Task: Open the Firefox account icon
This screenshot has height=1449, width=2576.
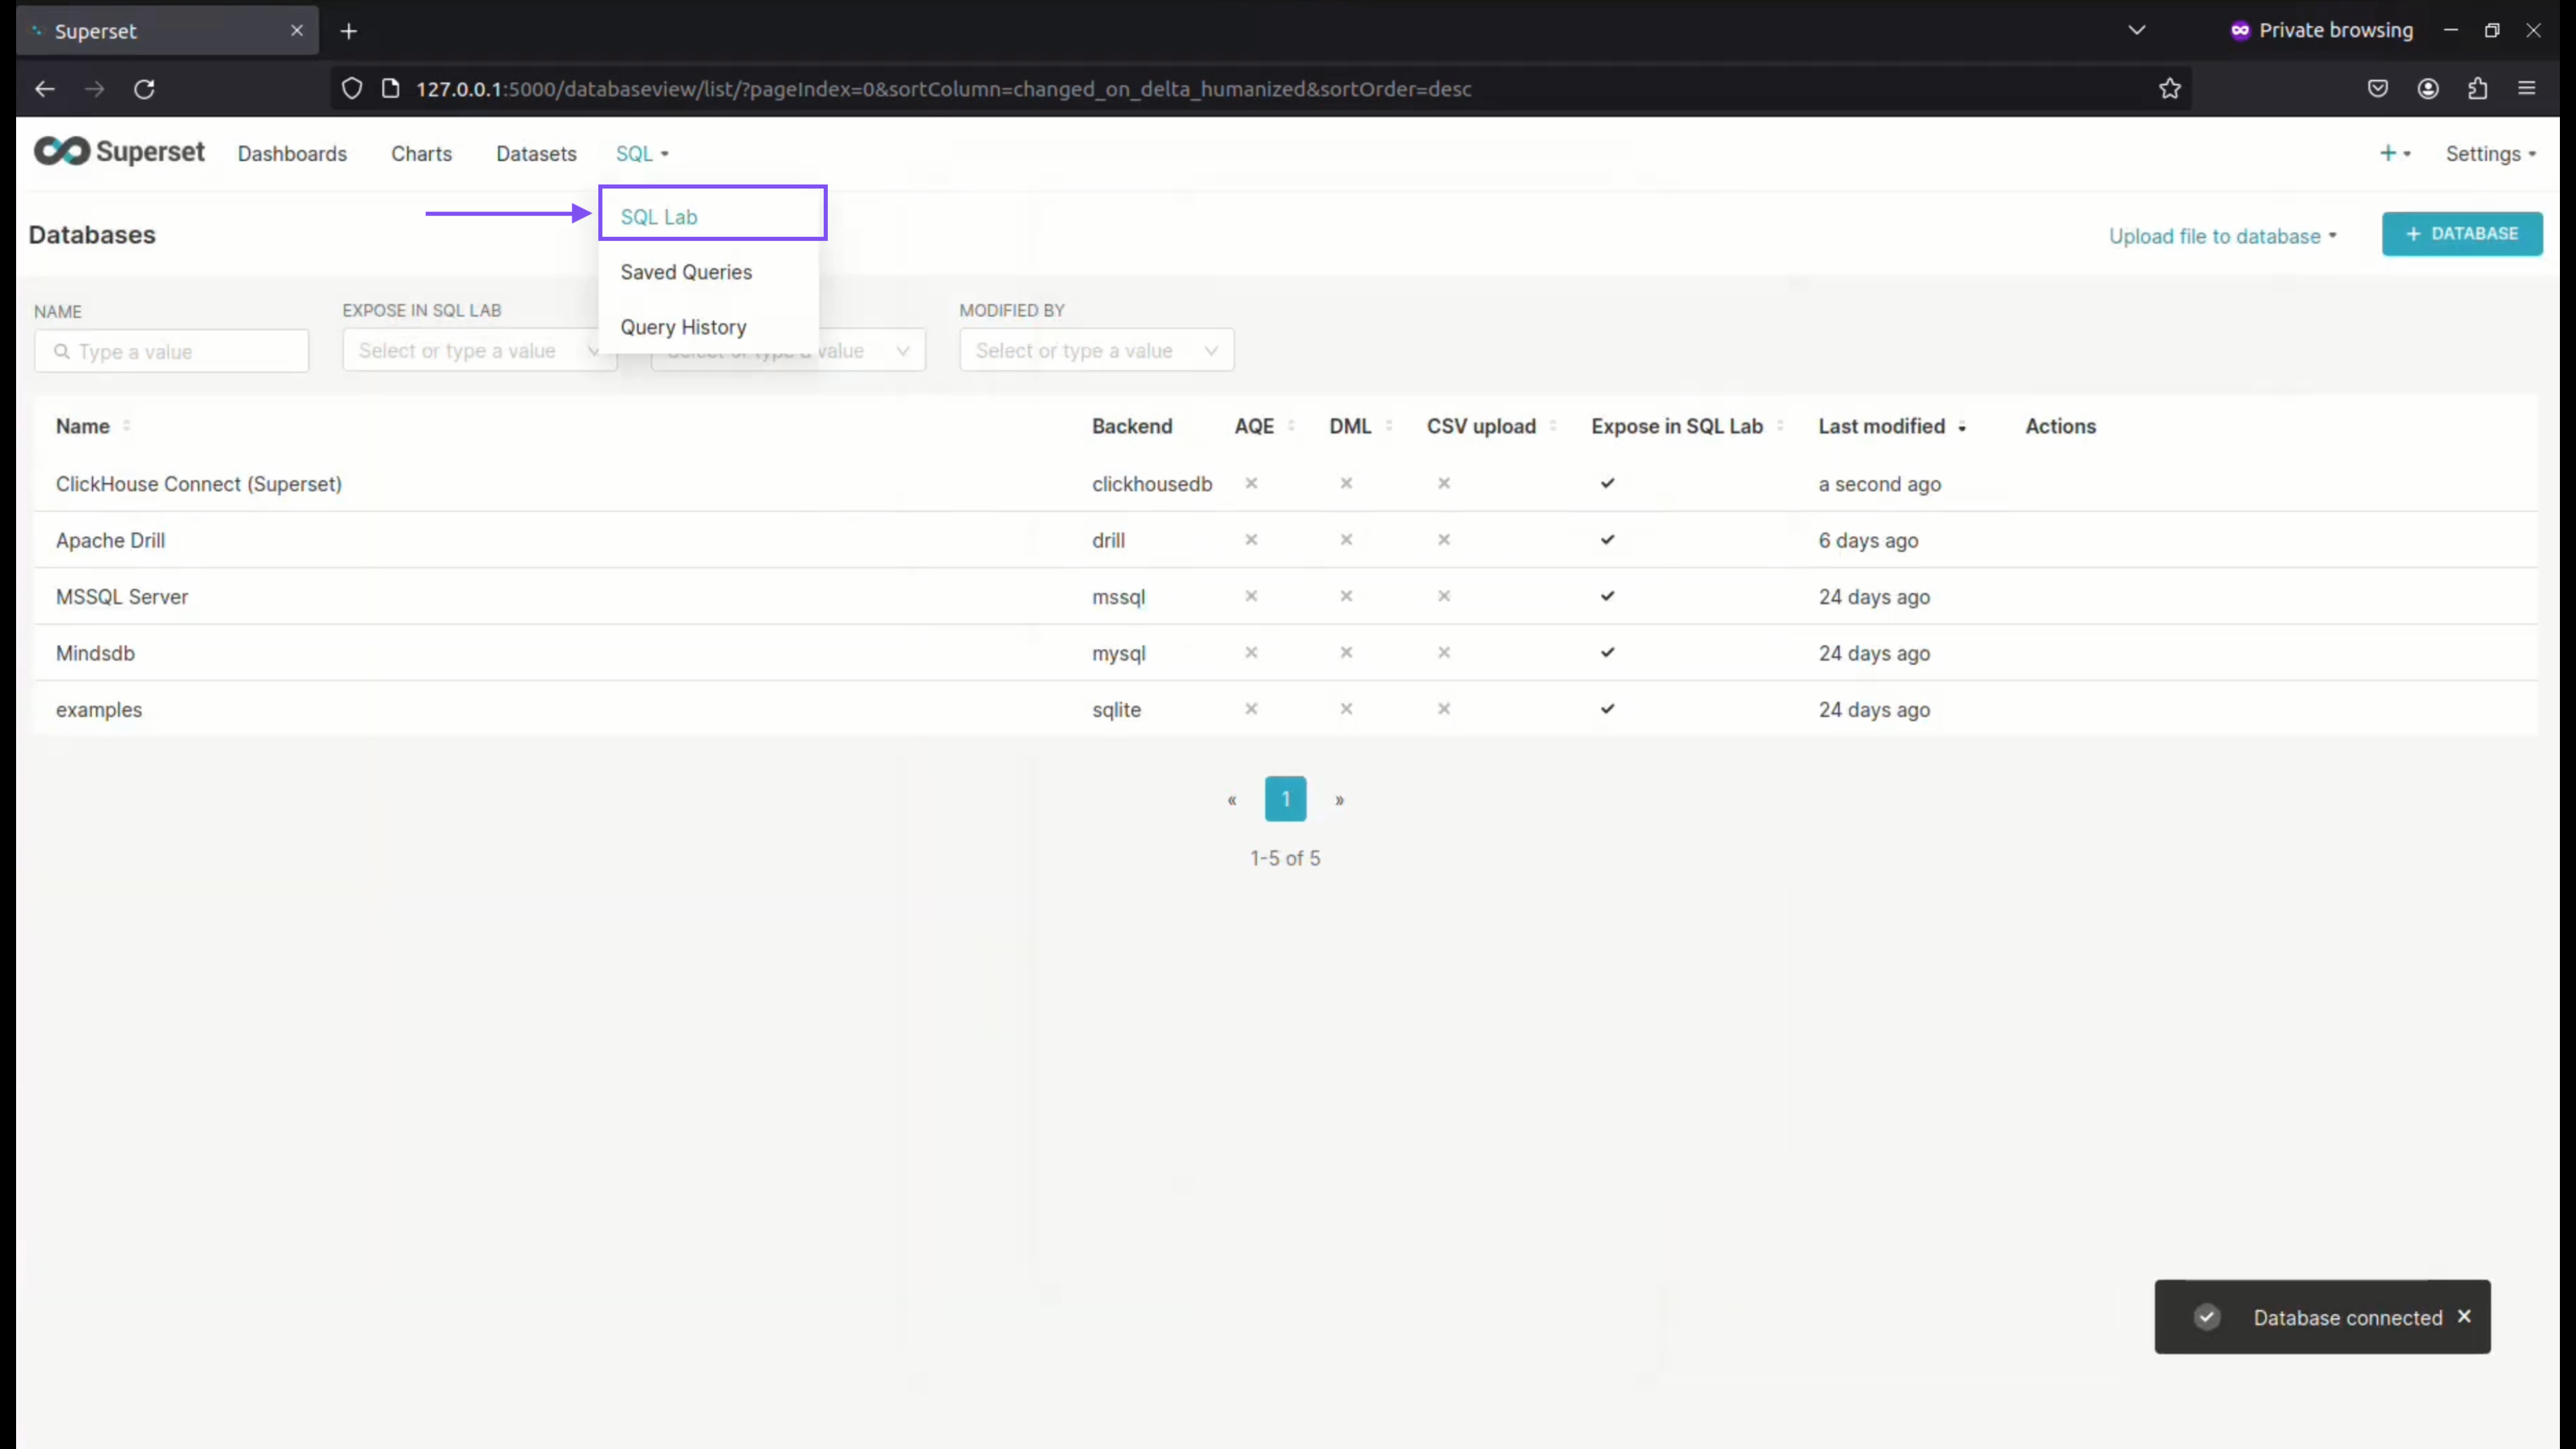Action: point(2429,89)
